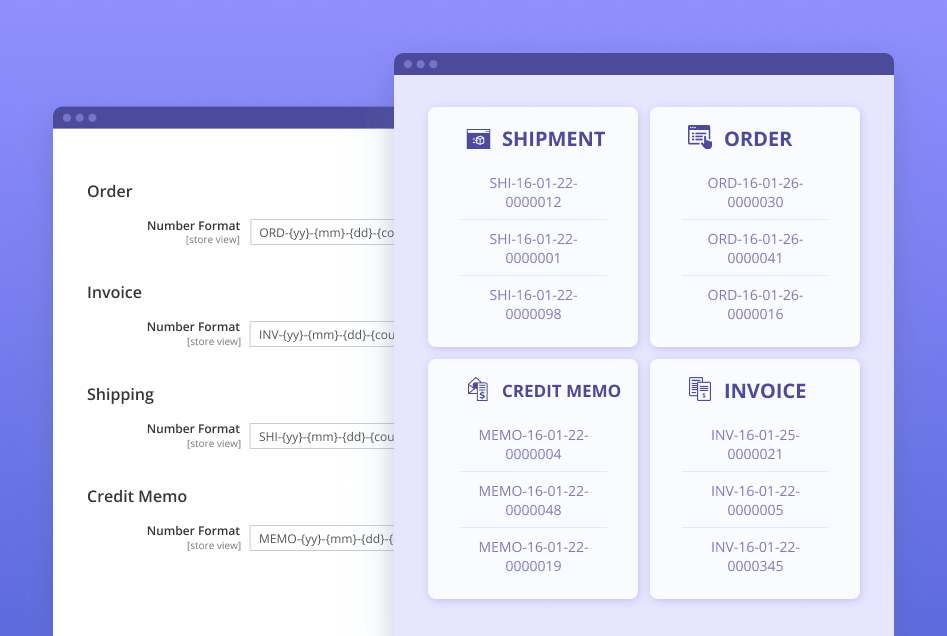Click the [store view] label under Shipping
The image size is (947, 636).
point(214,444)
